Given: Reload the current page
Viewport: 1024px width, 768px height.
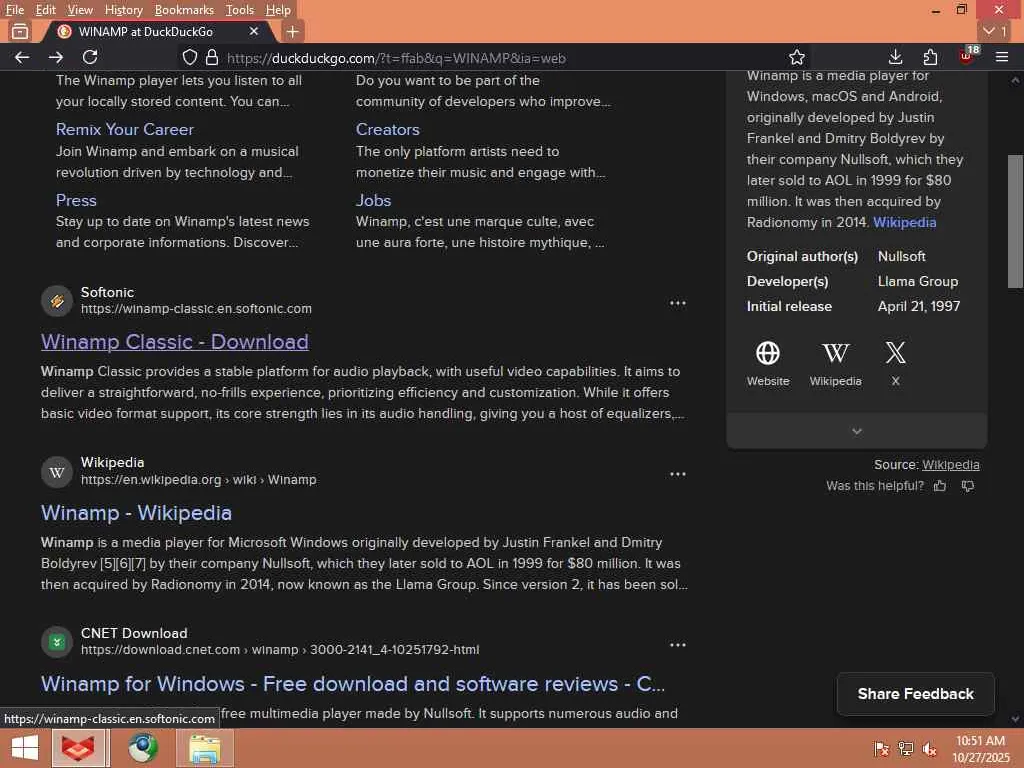Looking at the screenshot, I should point(90,57).
